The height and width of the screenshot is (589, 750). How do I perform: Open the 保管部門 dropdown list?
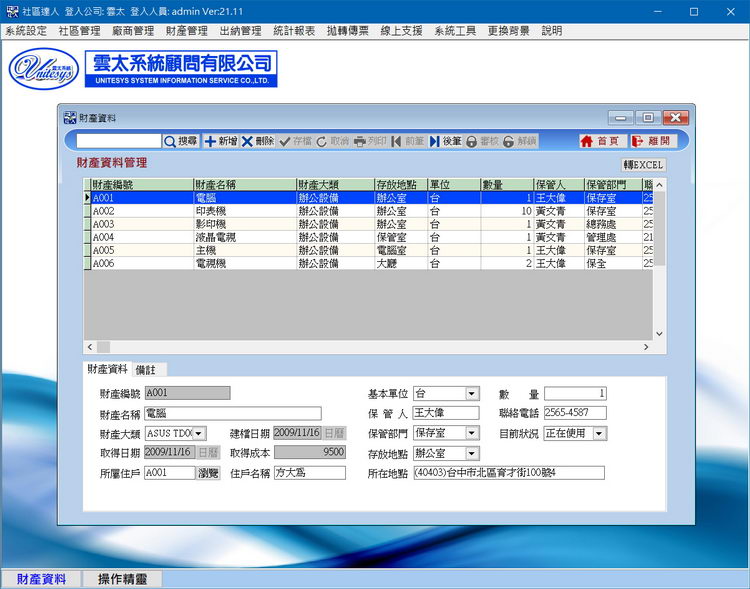[472, 433]
